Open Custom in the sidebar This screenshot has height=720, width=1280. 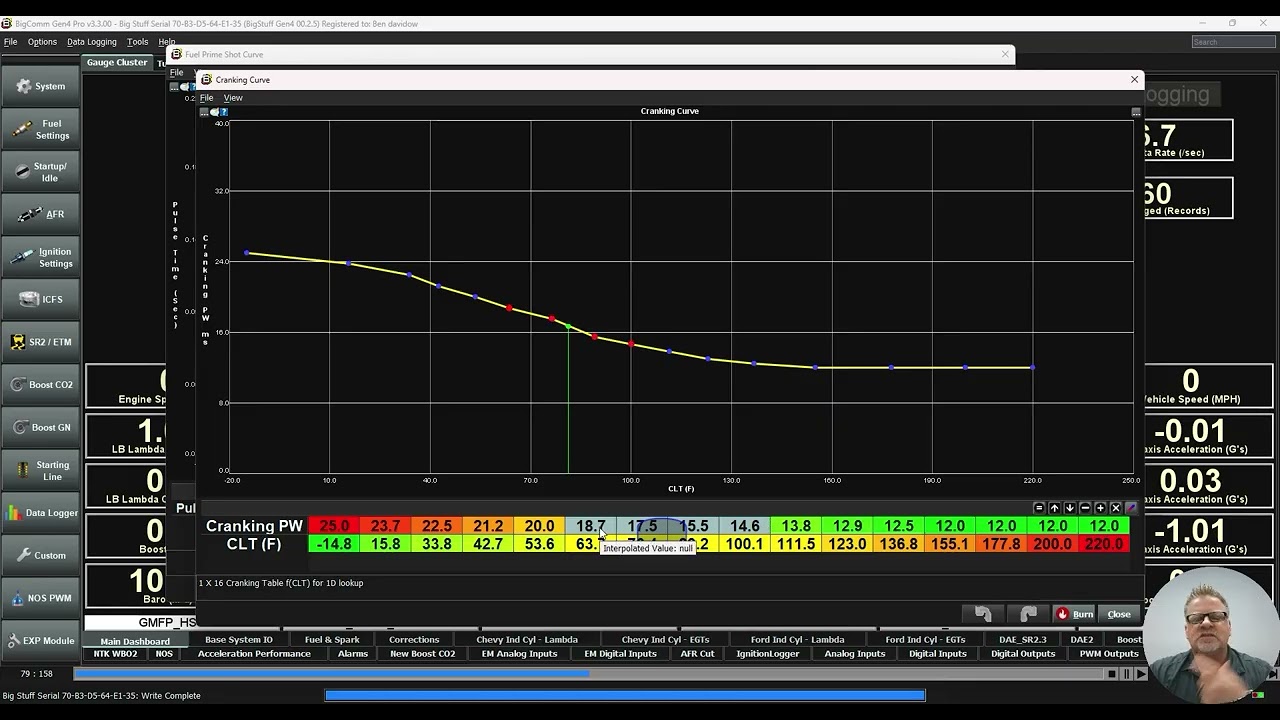(40, 555)
